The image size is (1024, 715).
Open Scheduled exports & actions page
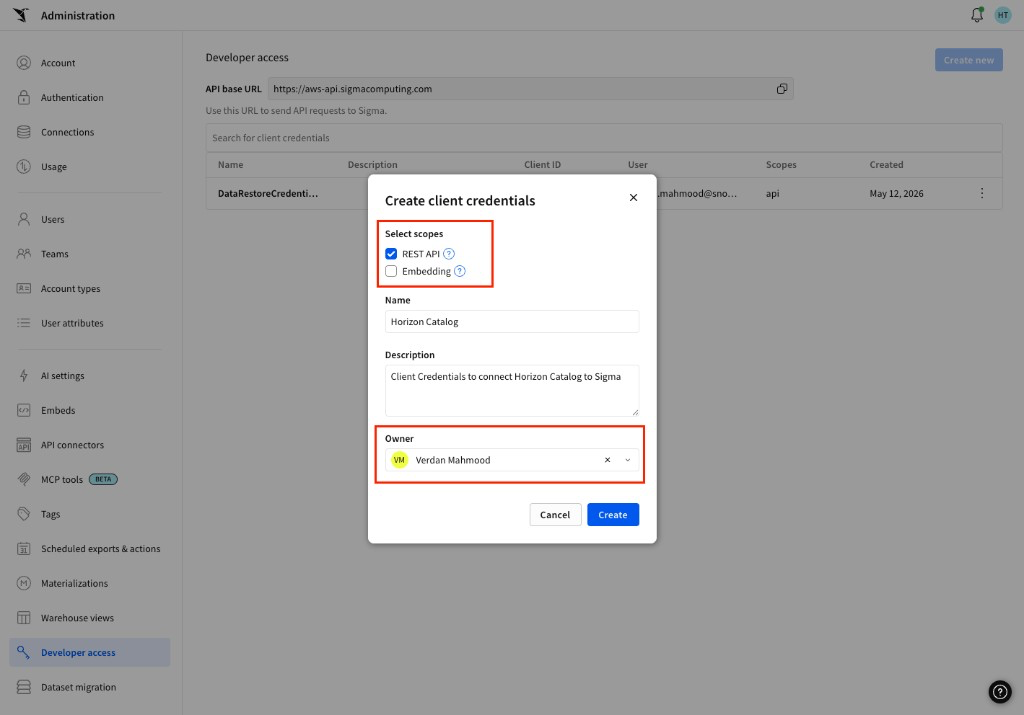(x=101, y=548)
